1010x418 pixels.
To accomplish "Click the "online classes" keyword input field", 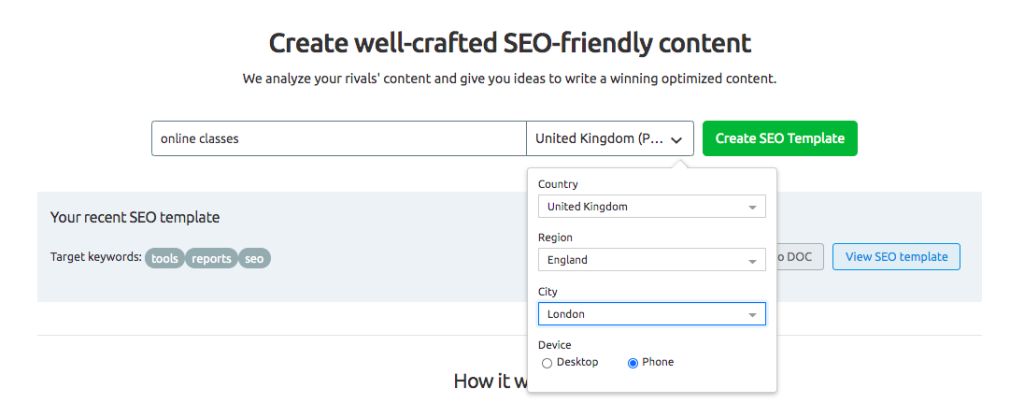I will pyautogui.click(x=338, y=139).
